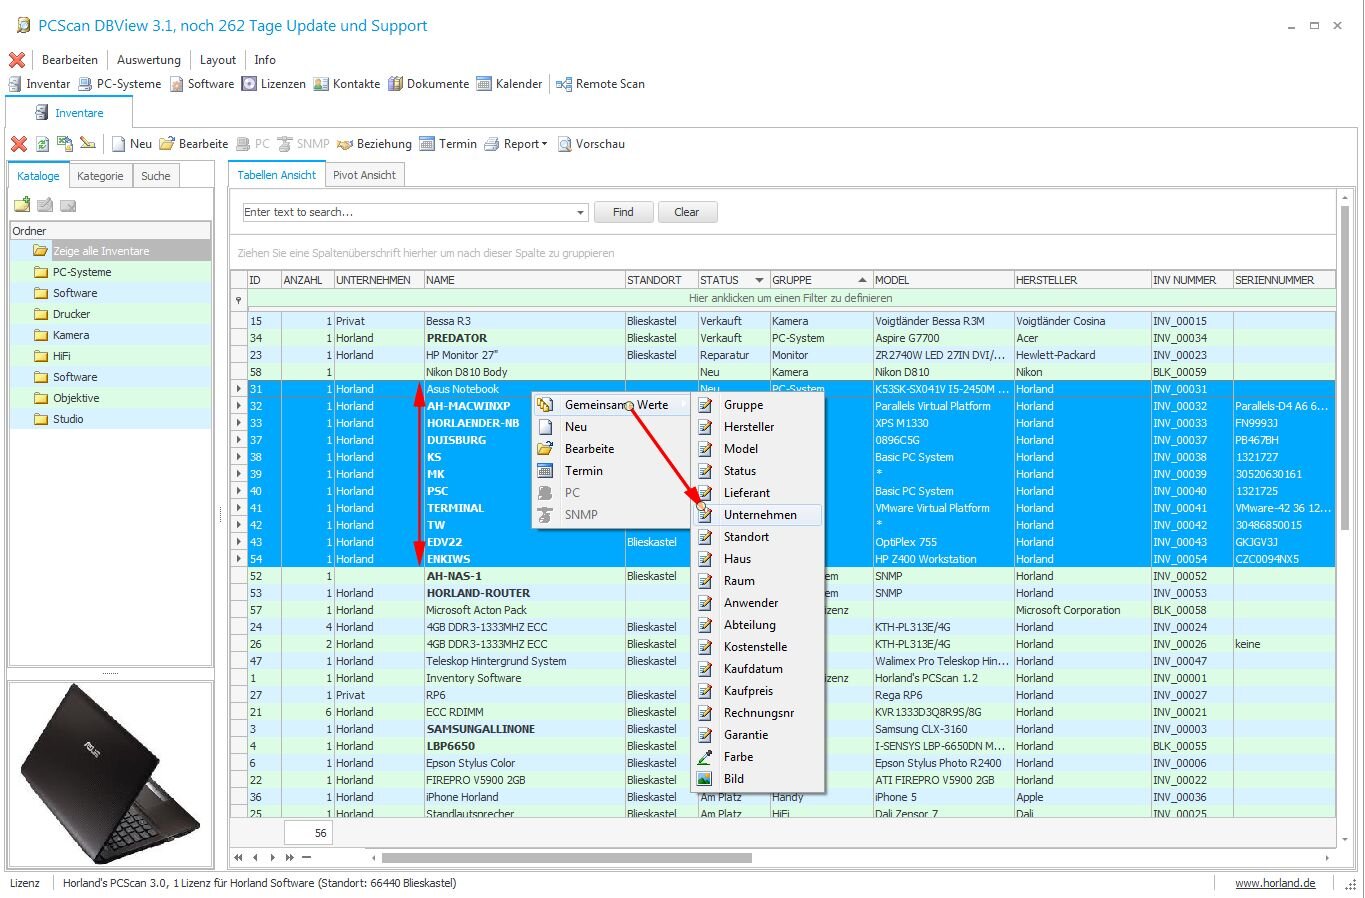This screenshot has height=898, width=1365.
Task: Open the Layout menu
Action: pyautogui.click(x=218, y=60)
